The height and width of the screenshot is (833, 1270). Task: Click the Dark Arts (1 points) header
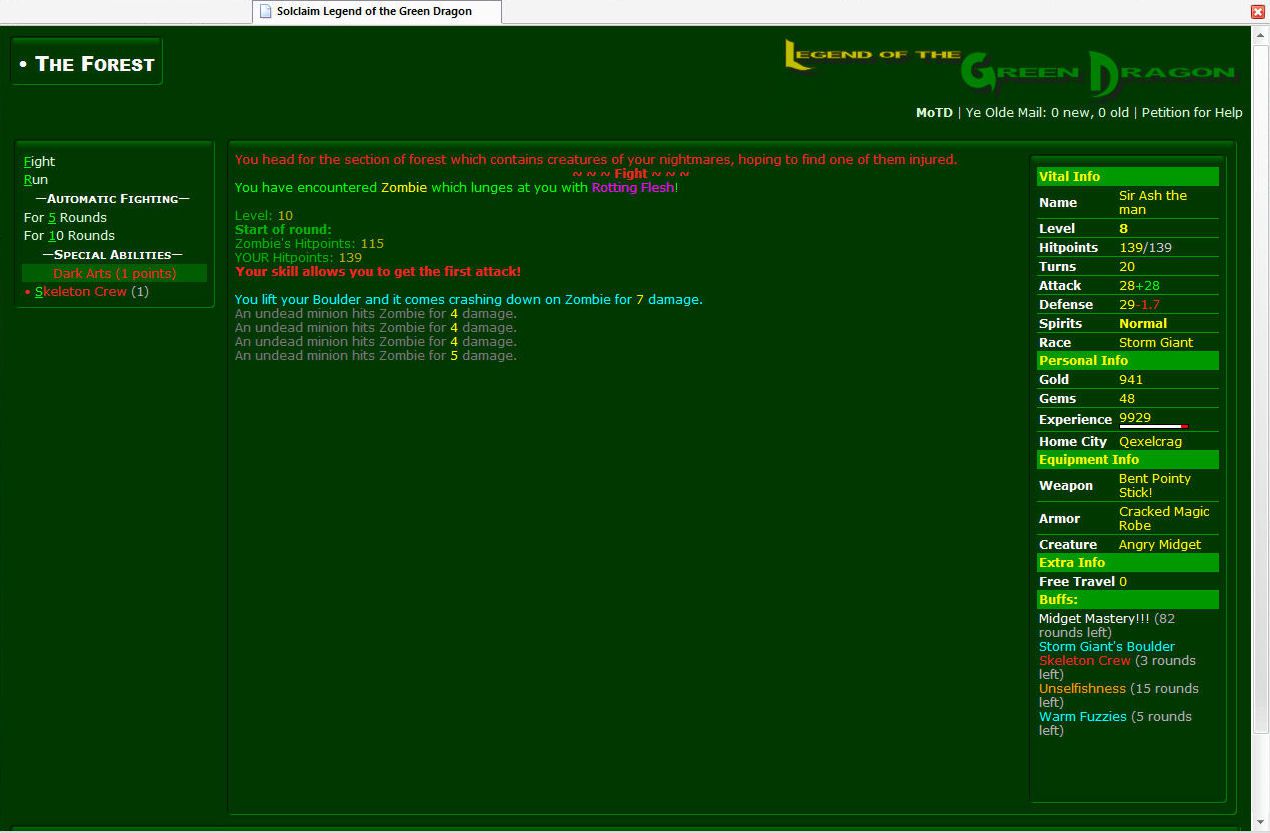114,273
